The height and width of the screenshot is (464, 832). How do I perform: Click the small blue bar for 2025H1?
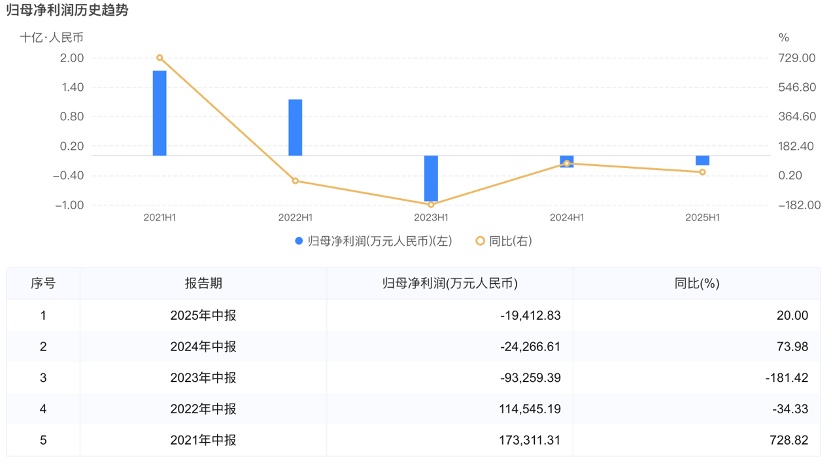[x=702, y=160]
